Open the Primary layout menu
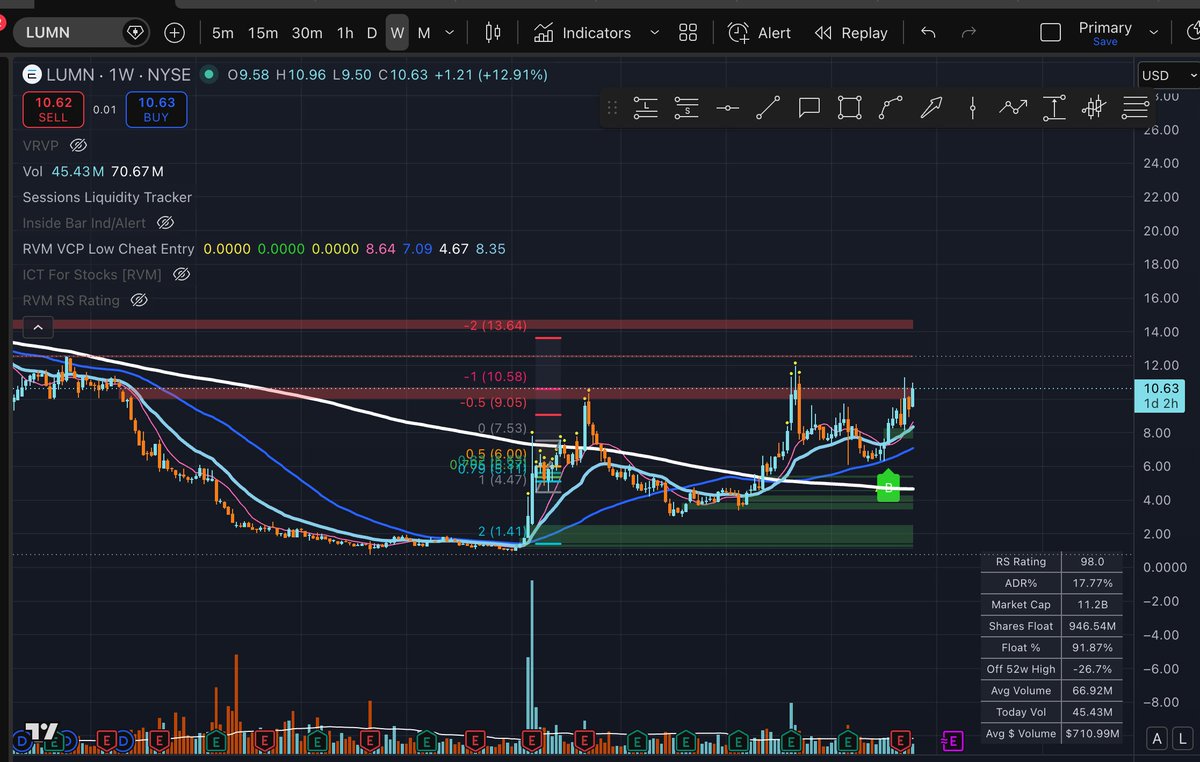Viewport: 1200px width, 762px height. pyautogui.click(x=1105, y=27)
